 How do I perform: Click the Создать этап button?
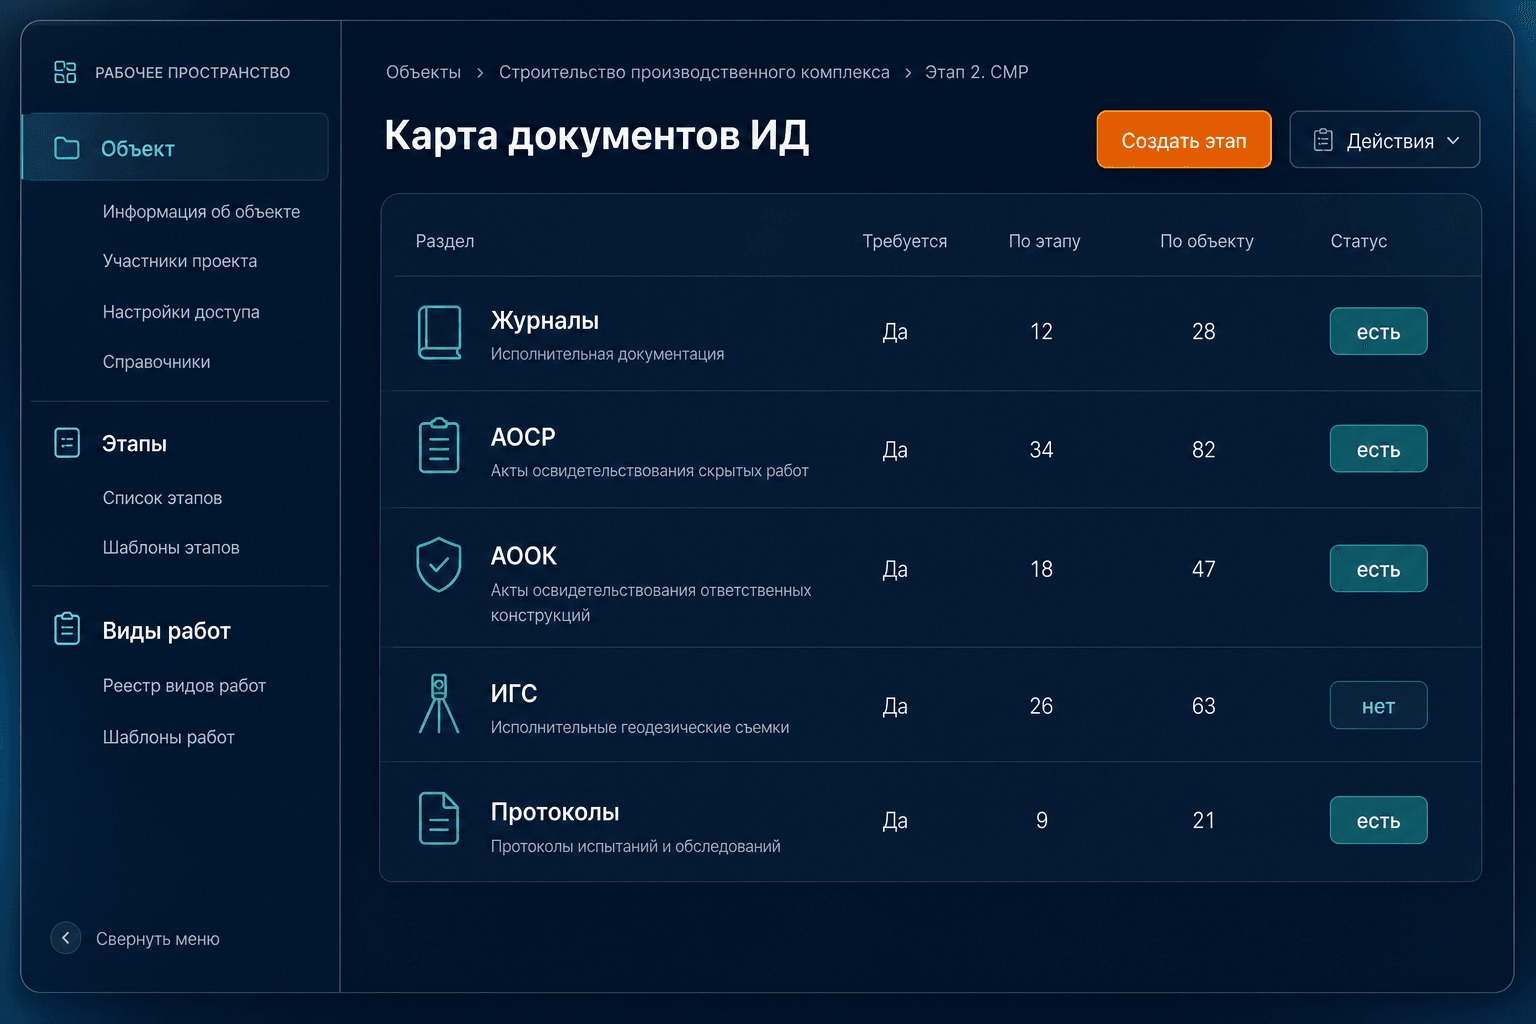pyautogui.click(x=1184, y=140)
